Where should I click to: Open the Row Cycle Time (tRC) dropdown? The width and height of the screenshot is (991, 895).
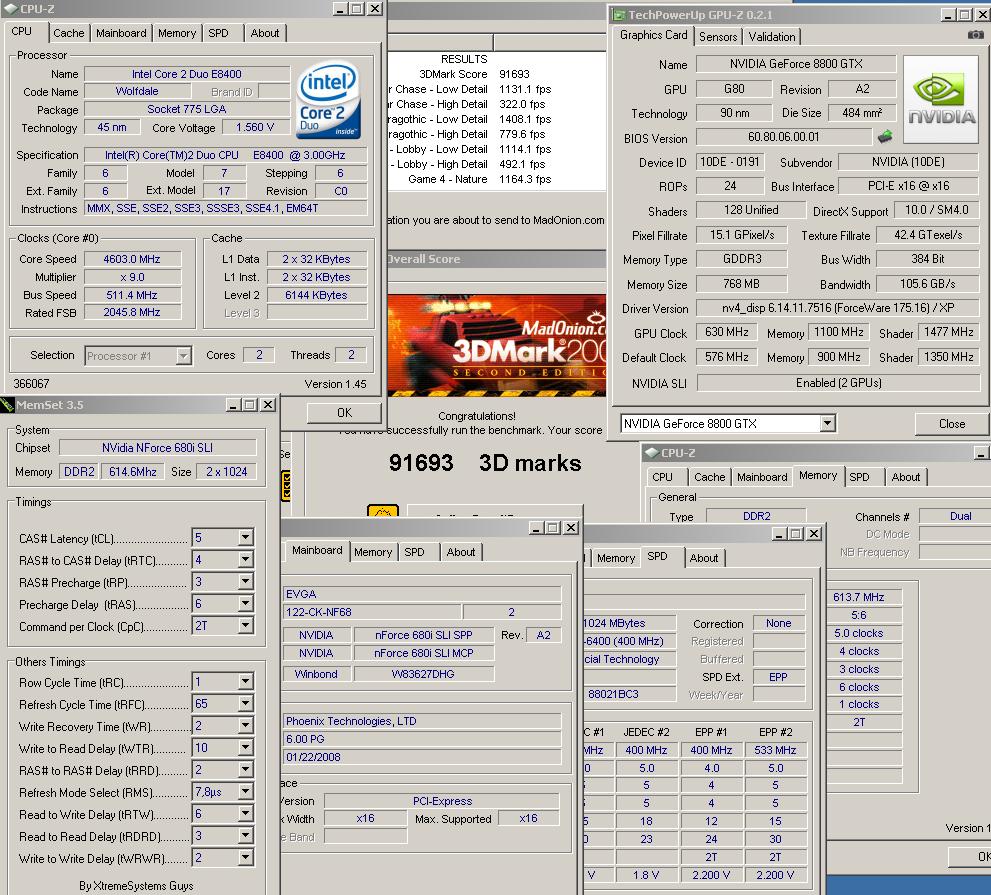coord(246,682)
